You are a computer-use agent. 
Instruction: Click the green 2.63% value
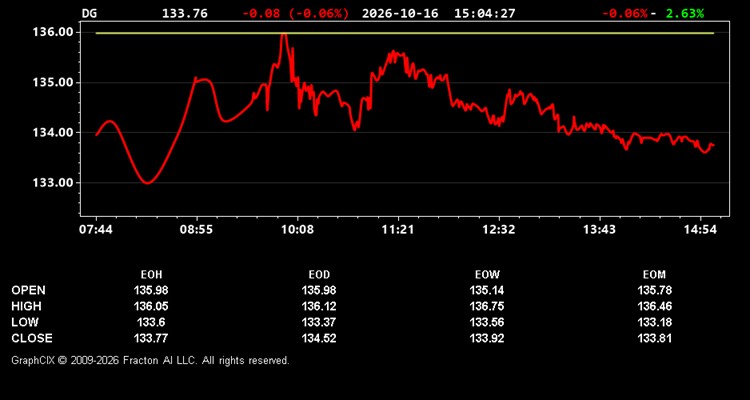[685, 13]
